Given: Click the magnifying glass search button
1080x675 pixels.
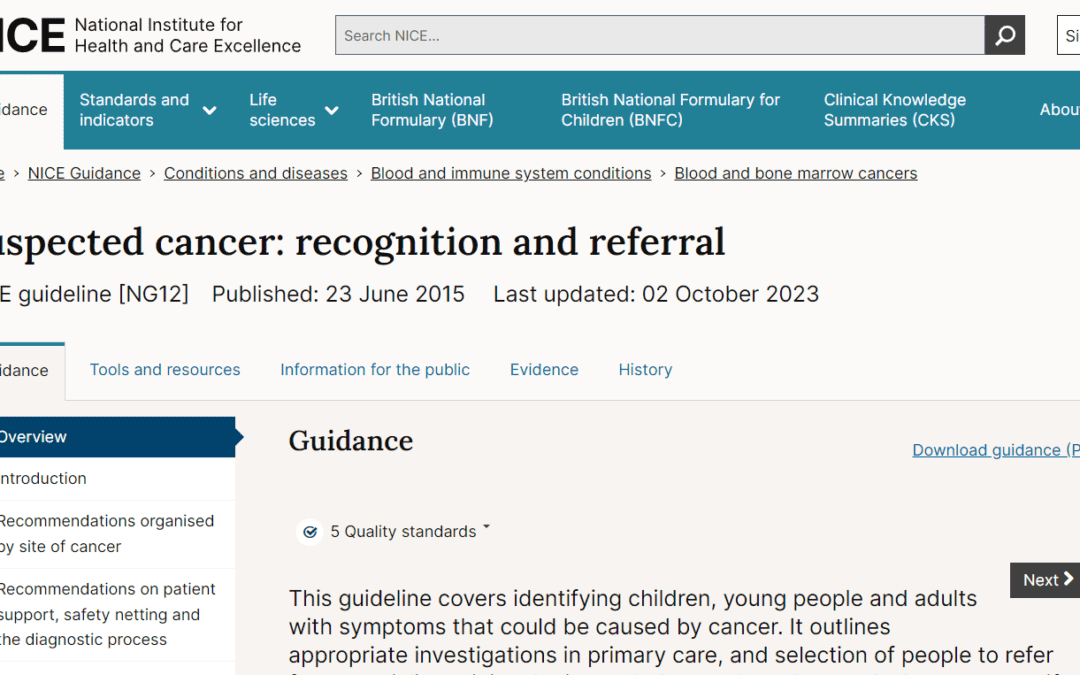Looking at the screenshot, I should click(1004, 35).
